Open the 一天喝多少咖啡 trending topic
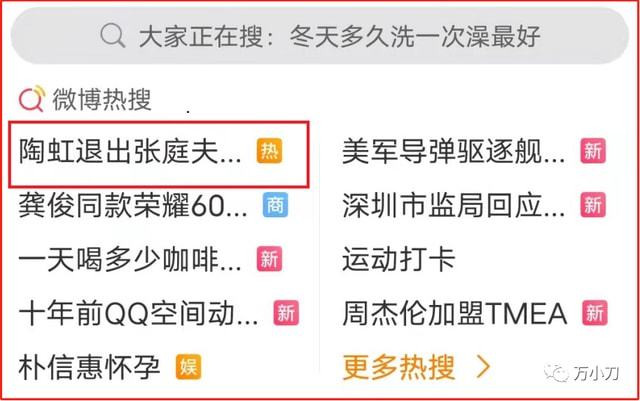Viewport: 640px width, 401px height. coord(130,260)
